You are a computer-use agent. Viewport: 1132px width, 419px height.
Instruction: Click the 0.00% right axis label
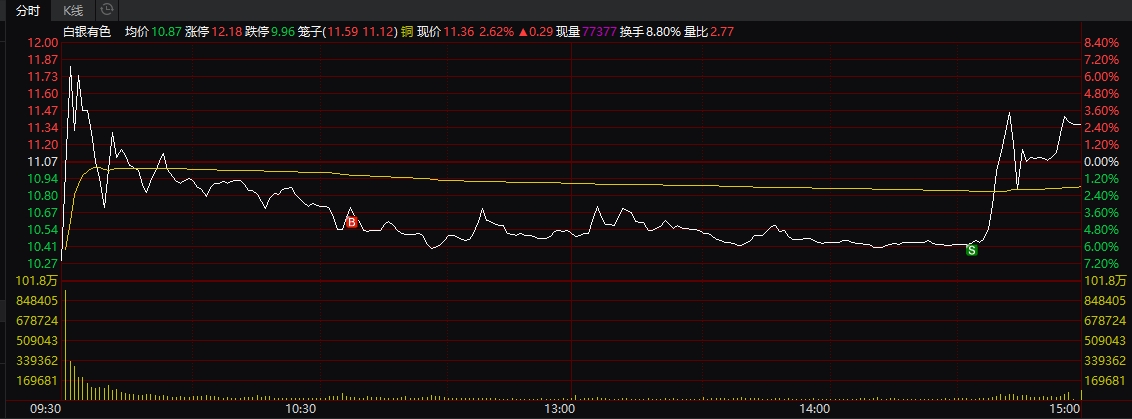coord(1101,162)
